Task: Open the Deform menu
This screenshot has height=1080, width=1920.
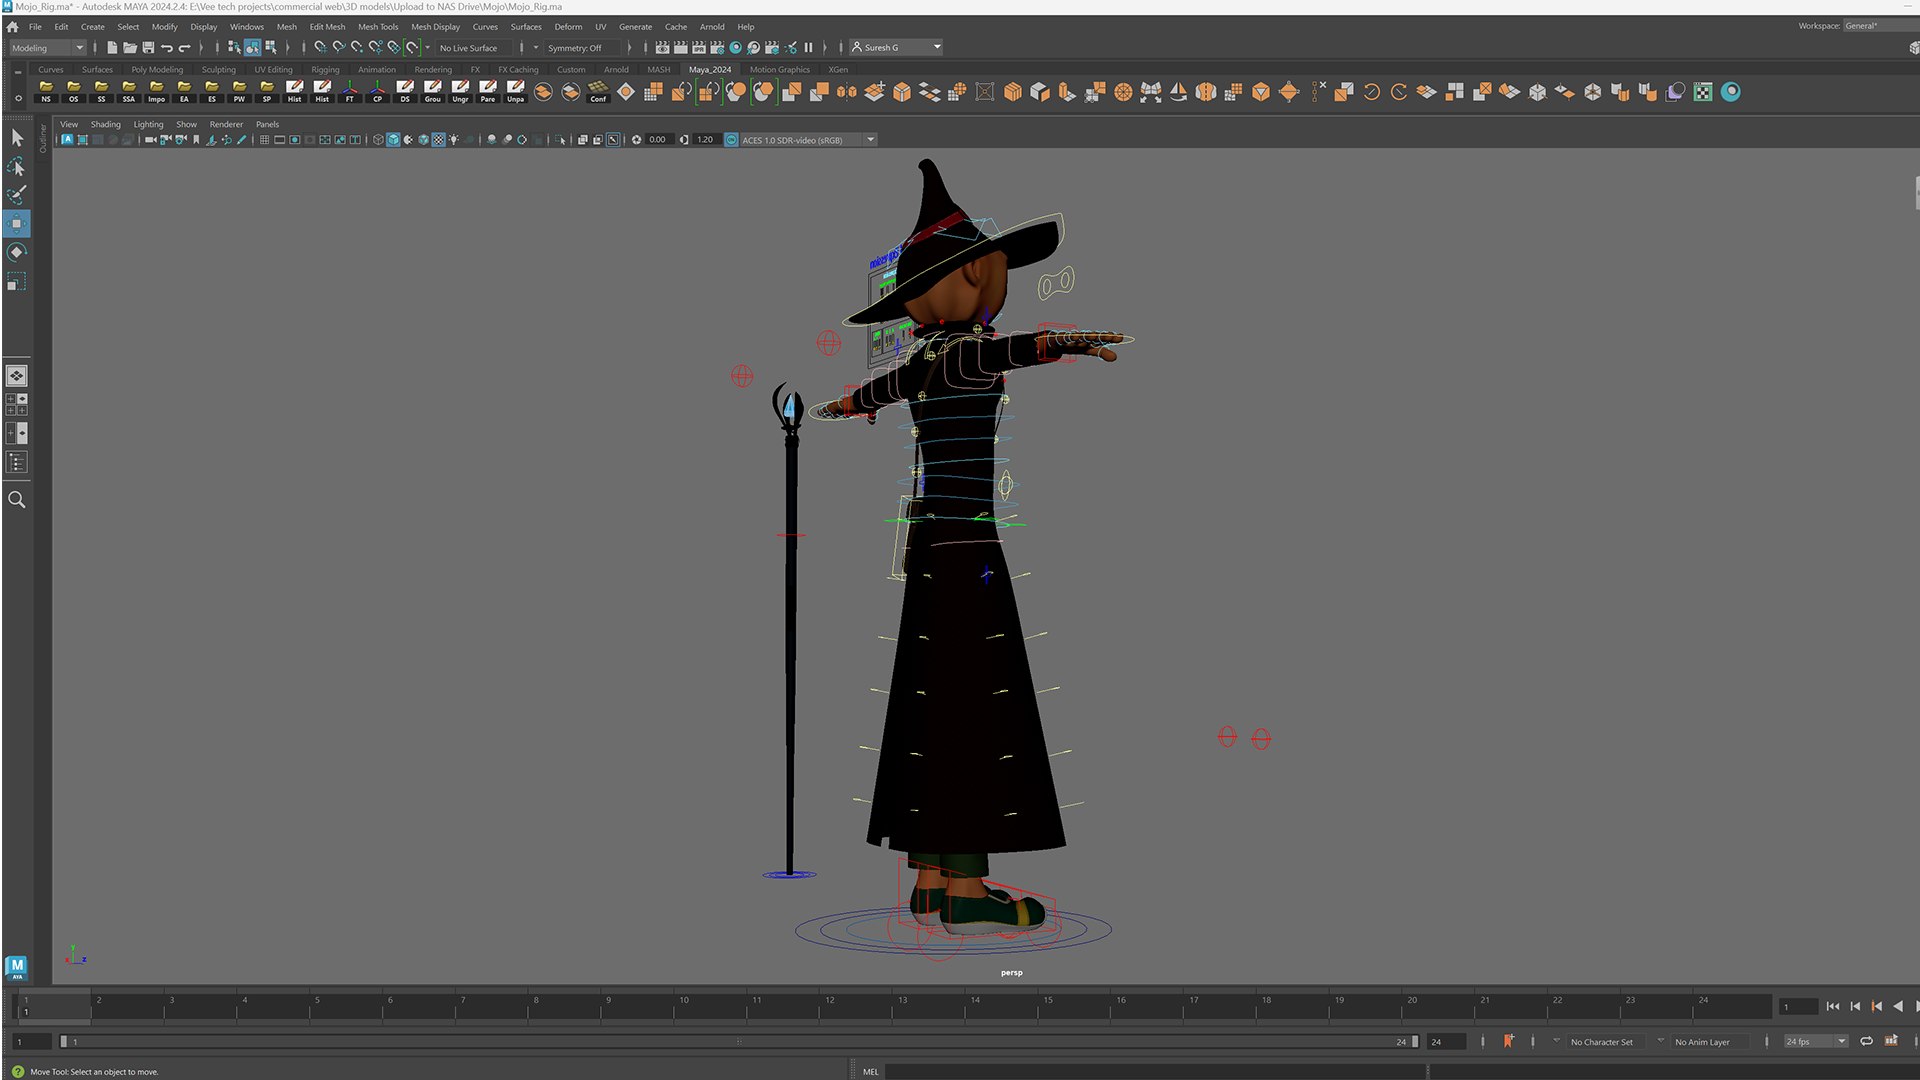Action: [x=568, y=27]
